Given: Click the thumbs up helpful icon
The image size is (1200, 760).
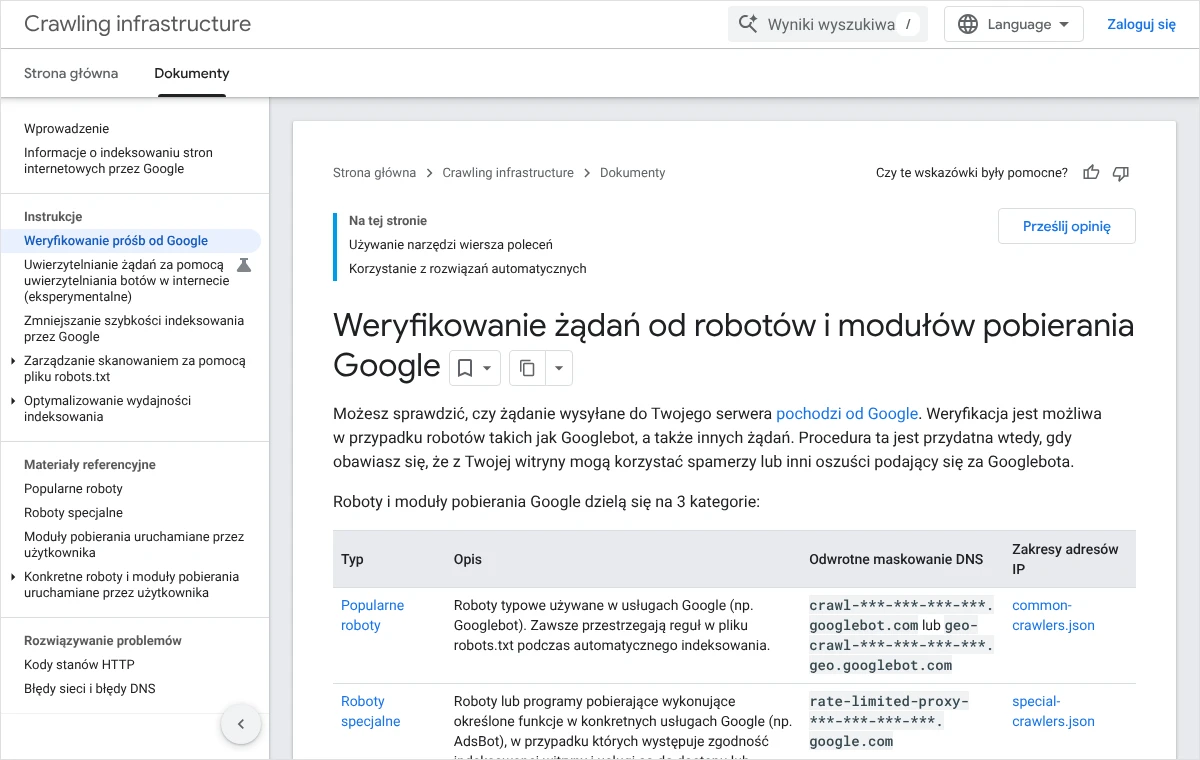Looking at the screenshot, I should pyautogui.click(x=1091, y=173).
